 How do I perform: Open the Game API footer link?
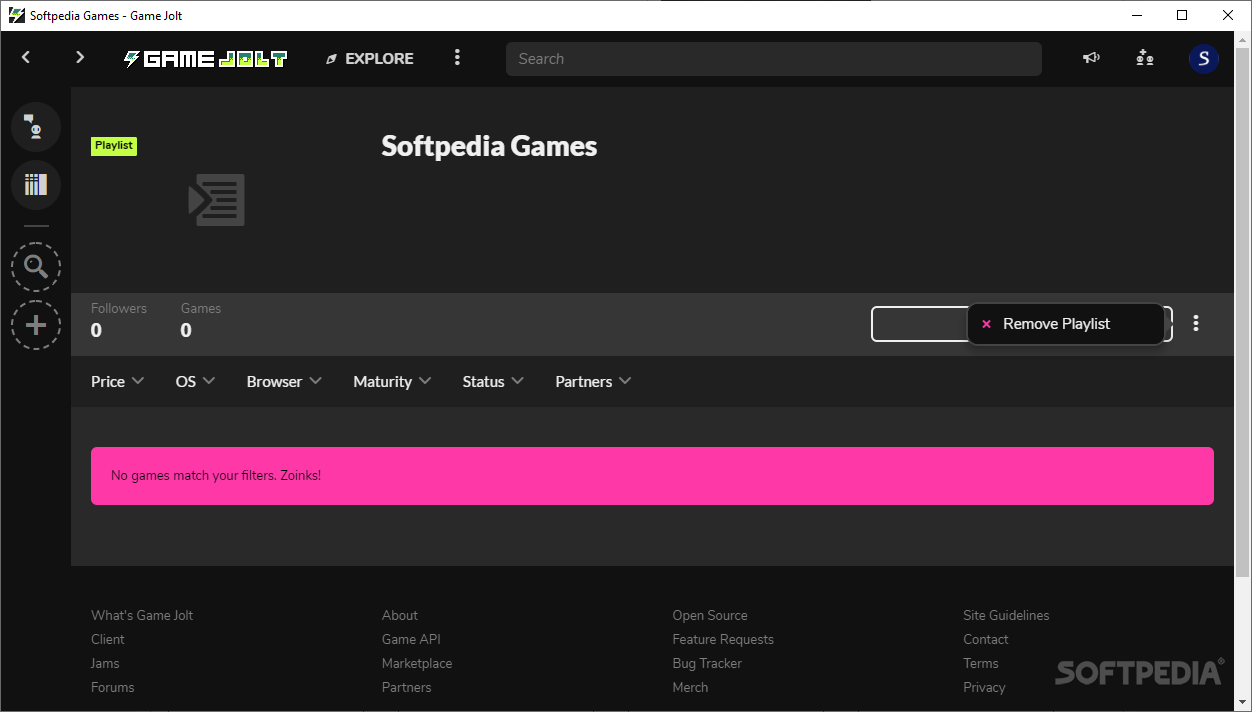click(411, 639)
